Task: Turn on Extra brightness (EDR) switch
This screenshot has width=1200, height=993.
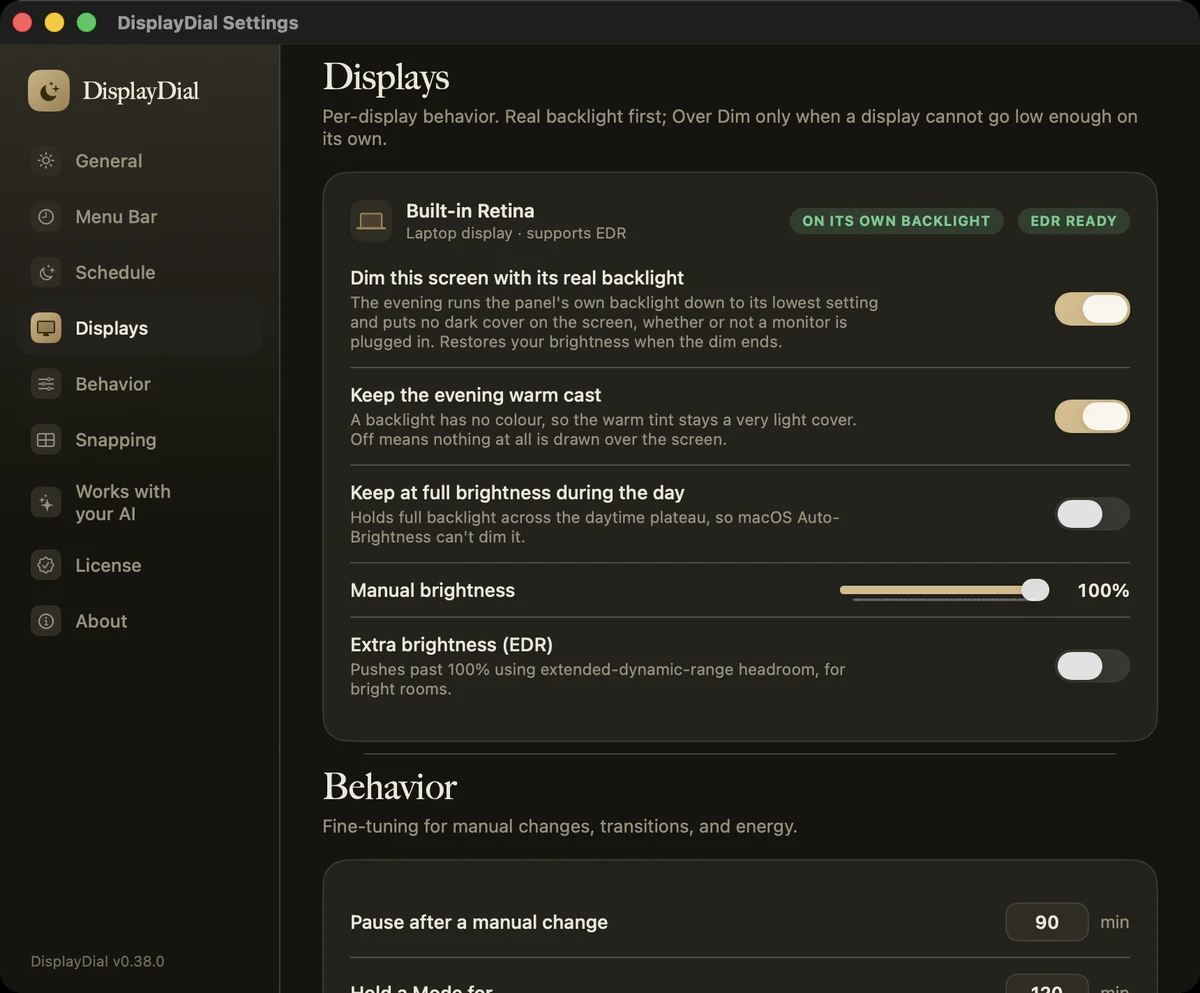Action: click(1092, 666)
